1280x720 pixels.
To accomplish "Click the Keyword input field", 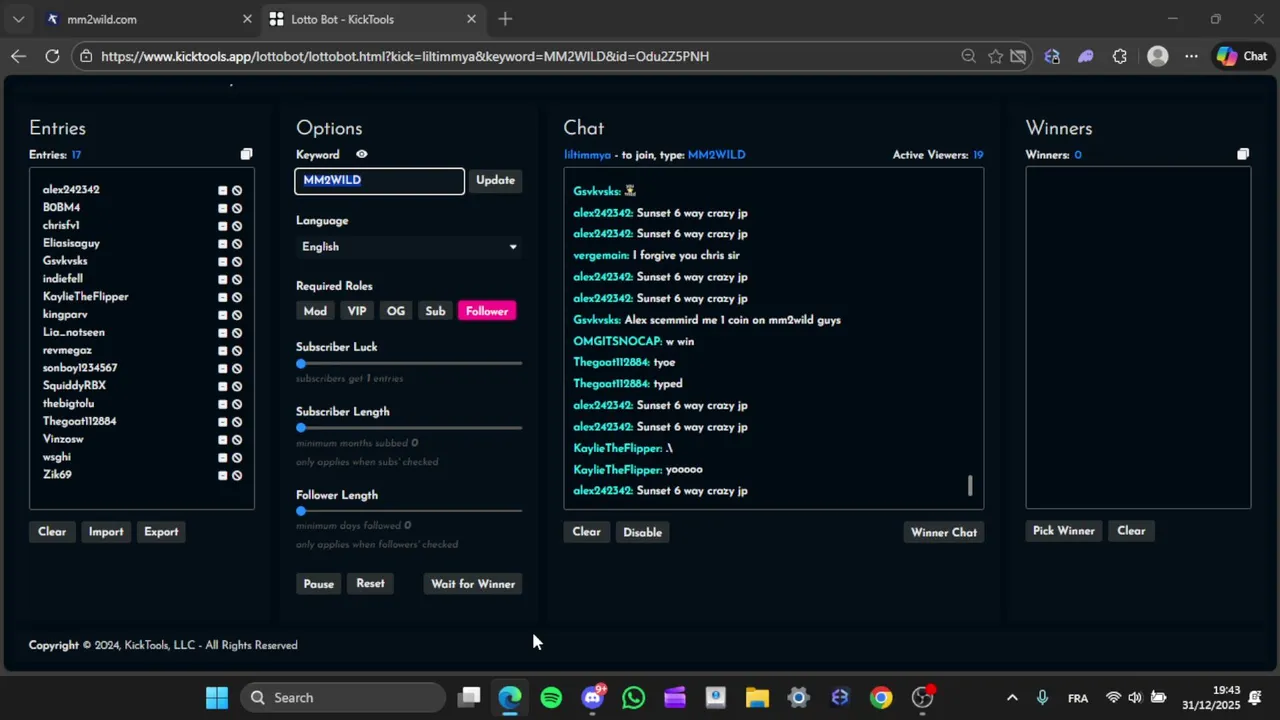I will pyautogui.click(x=380, y=181).
